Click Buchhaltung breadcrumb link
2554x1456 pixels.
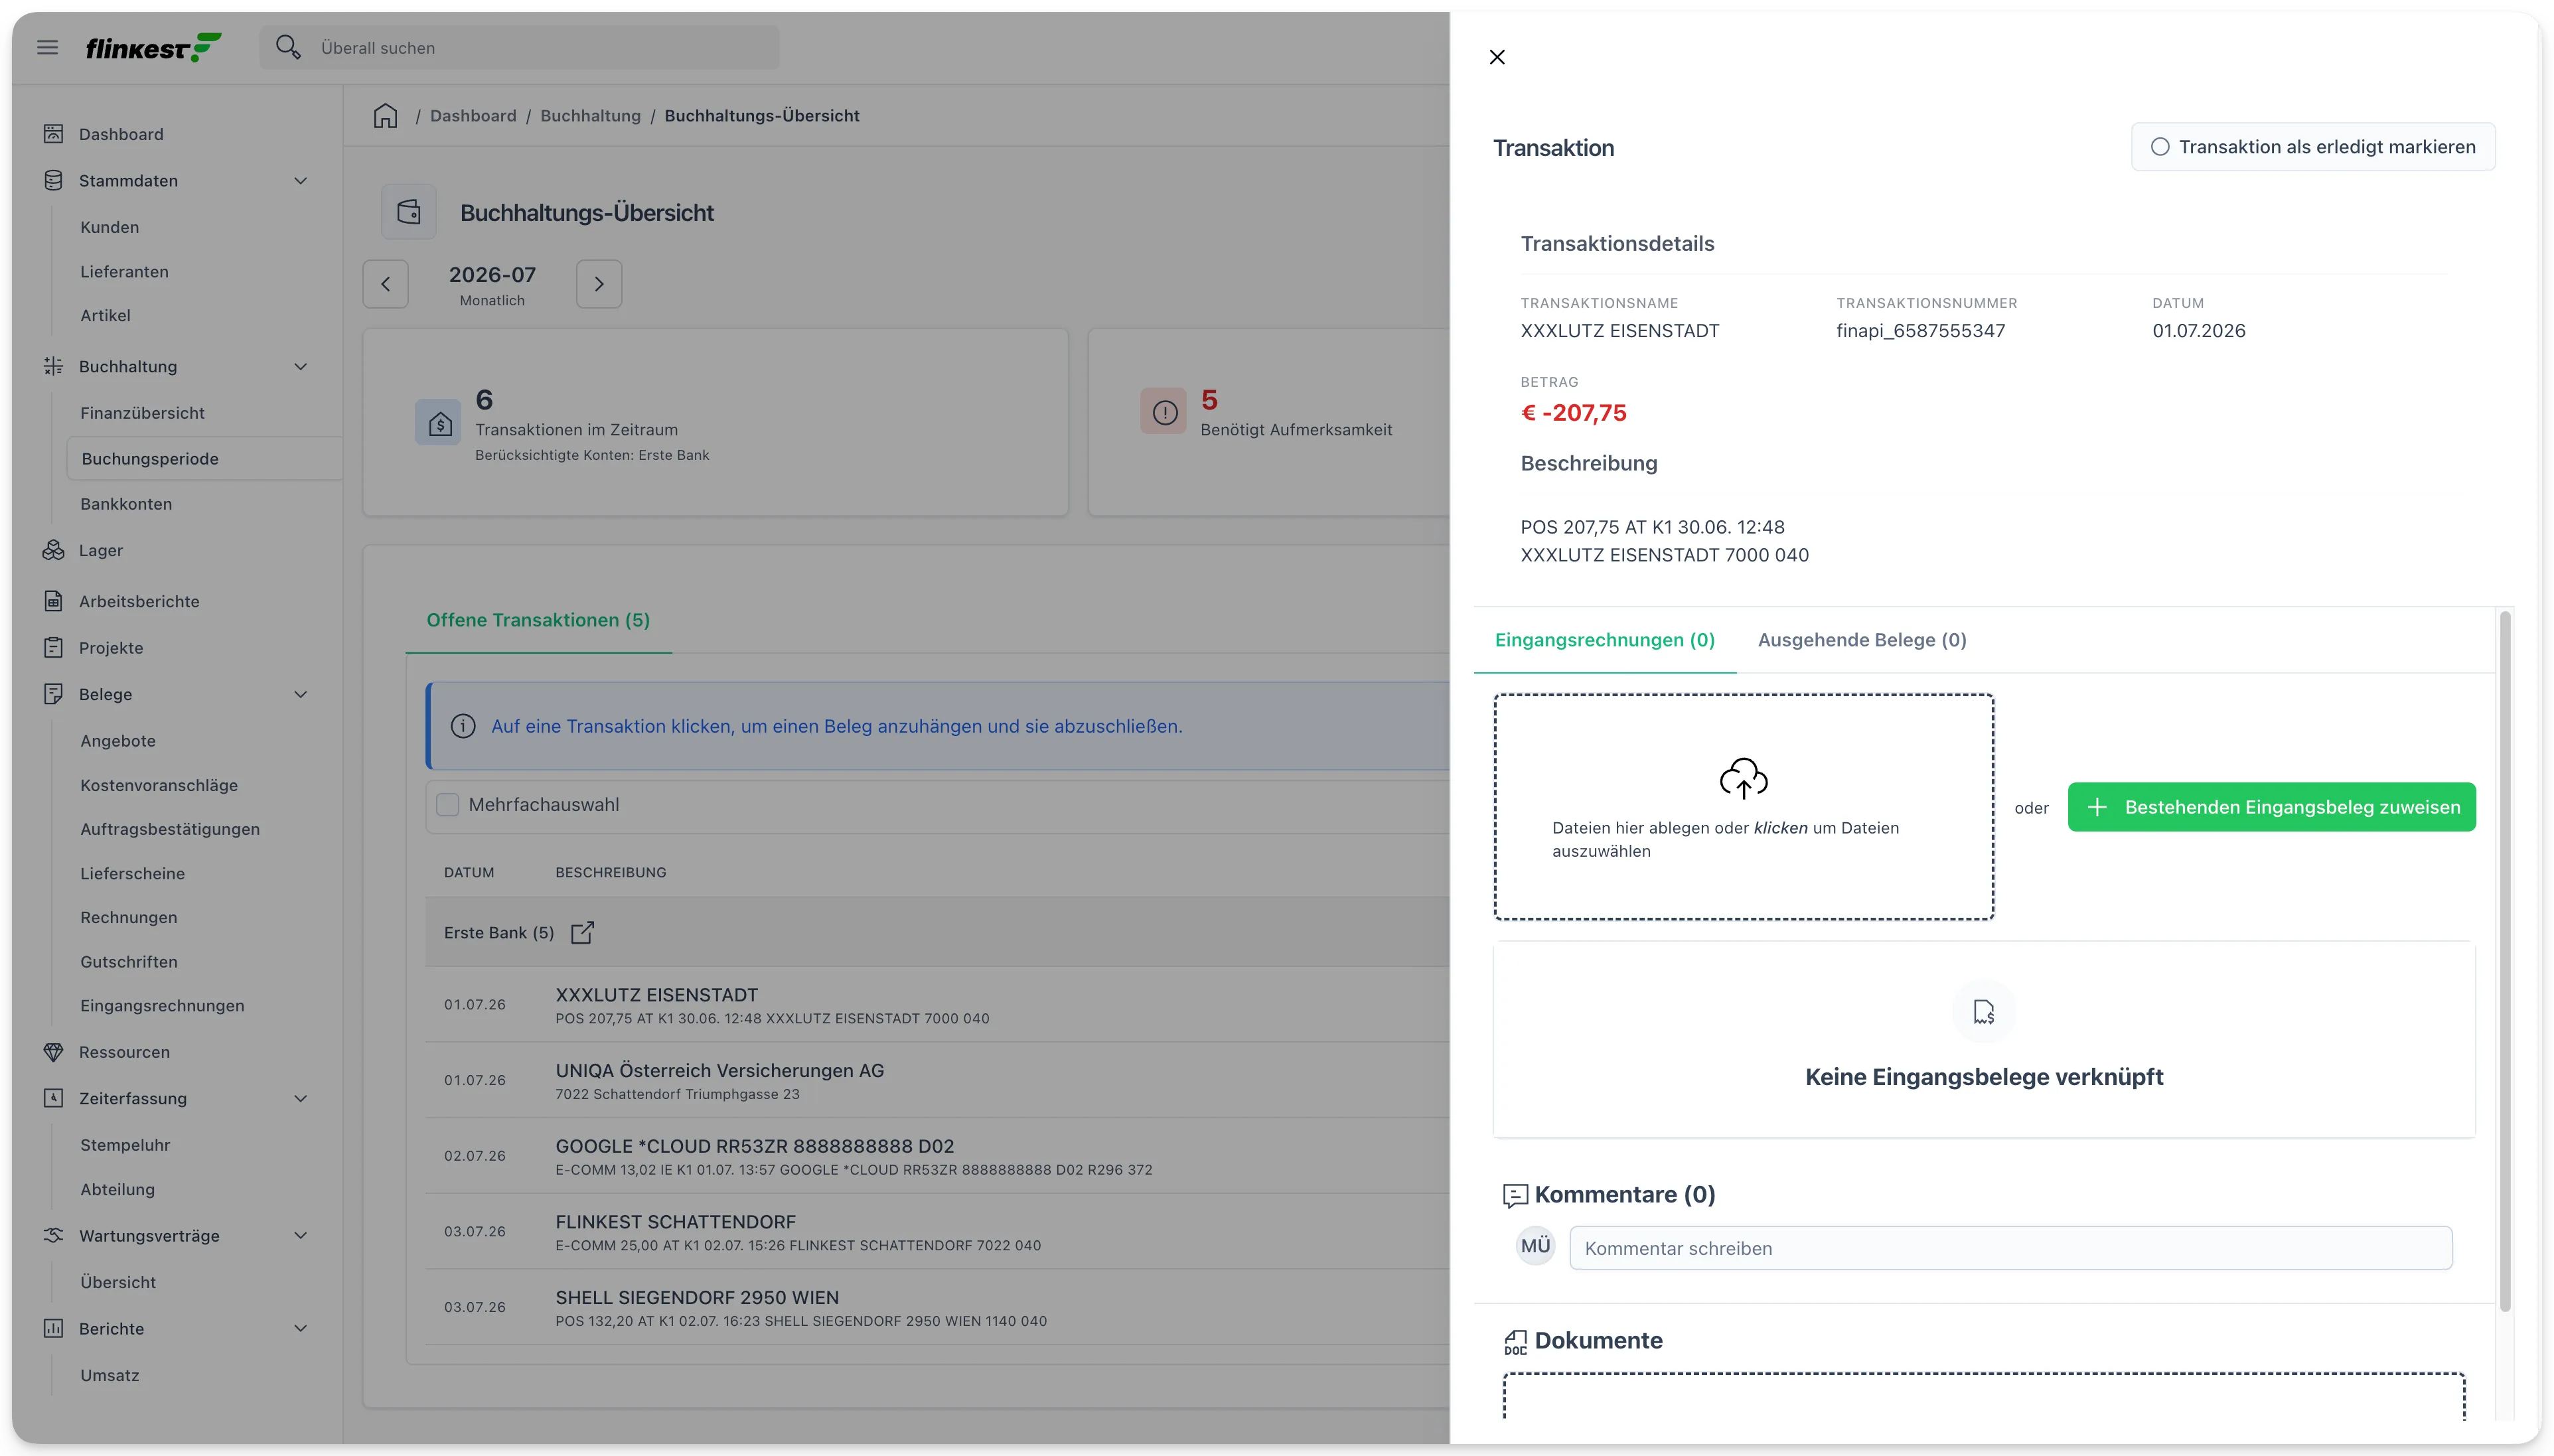click(x=590, y=115)
